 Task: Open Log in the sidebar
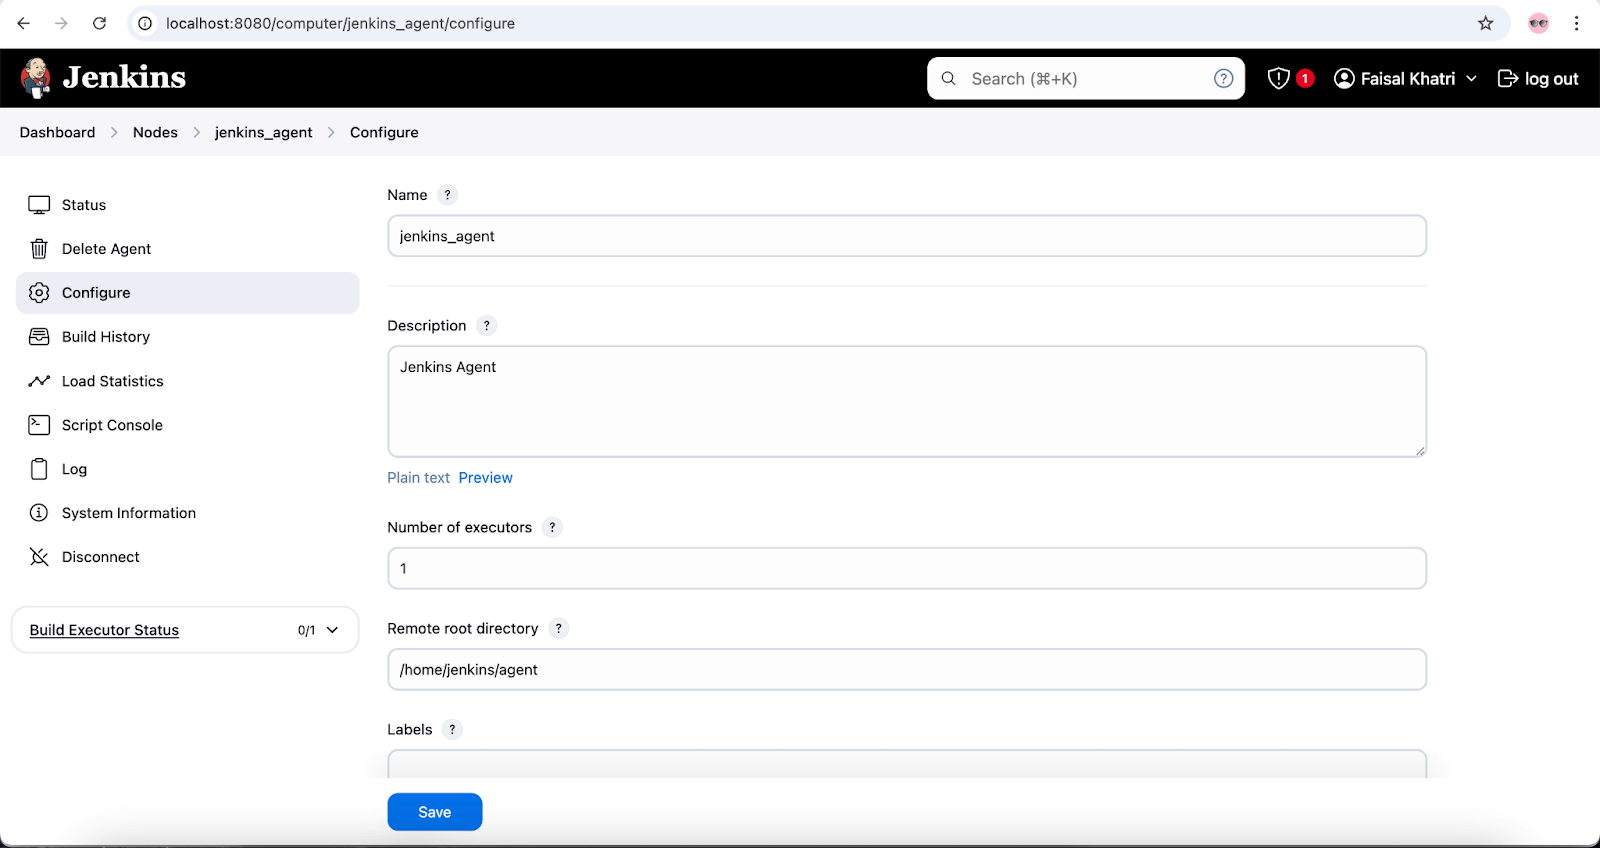point(187,469)
